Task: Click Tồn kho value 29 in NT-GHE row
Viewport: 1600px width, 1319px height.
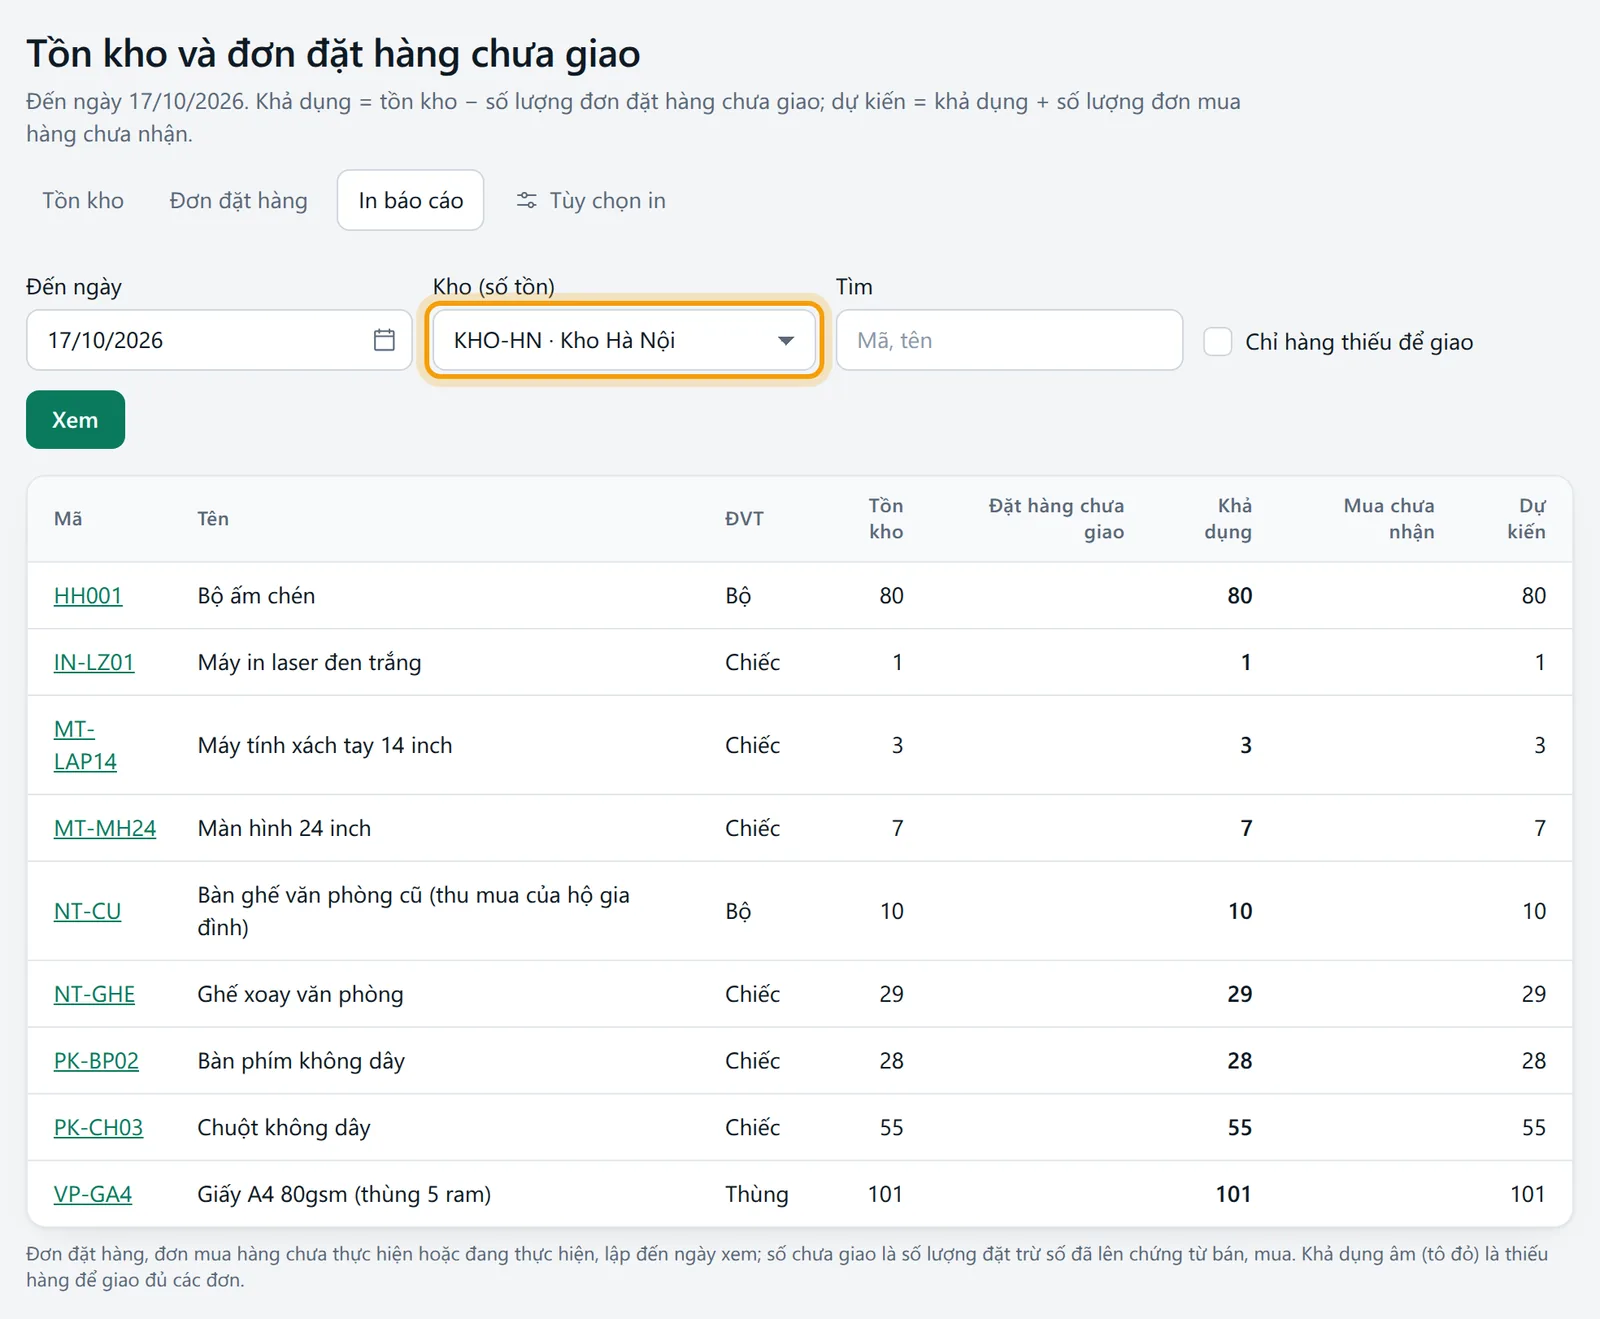Action: (891, 995)
